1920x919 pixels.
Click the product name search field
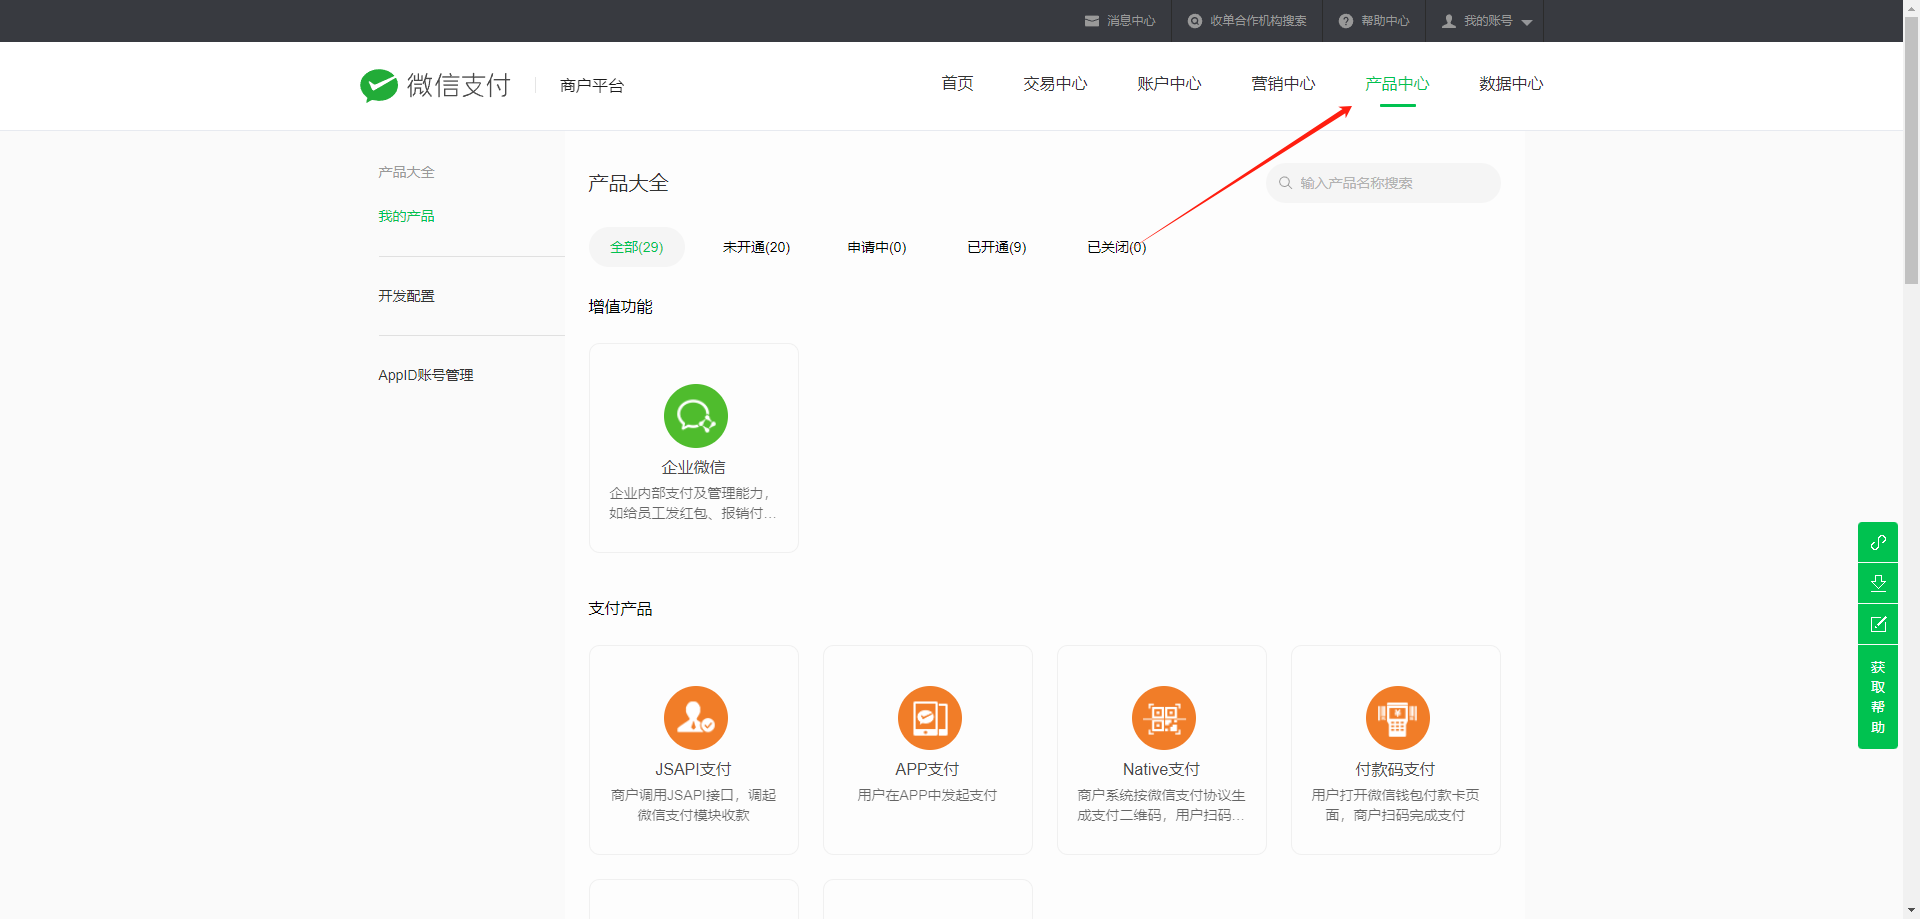click(x=1390, y=183)
